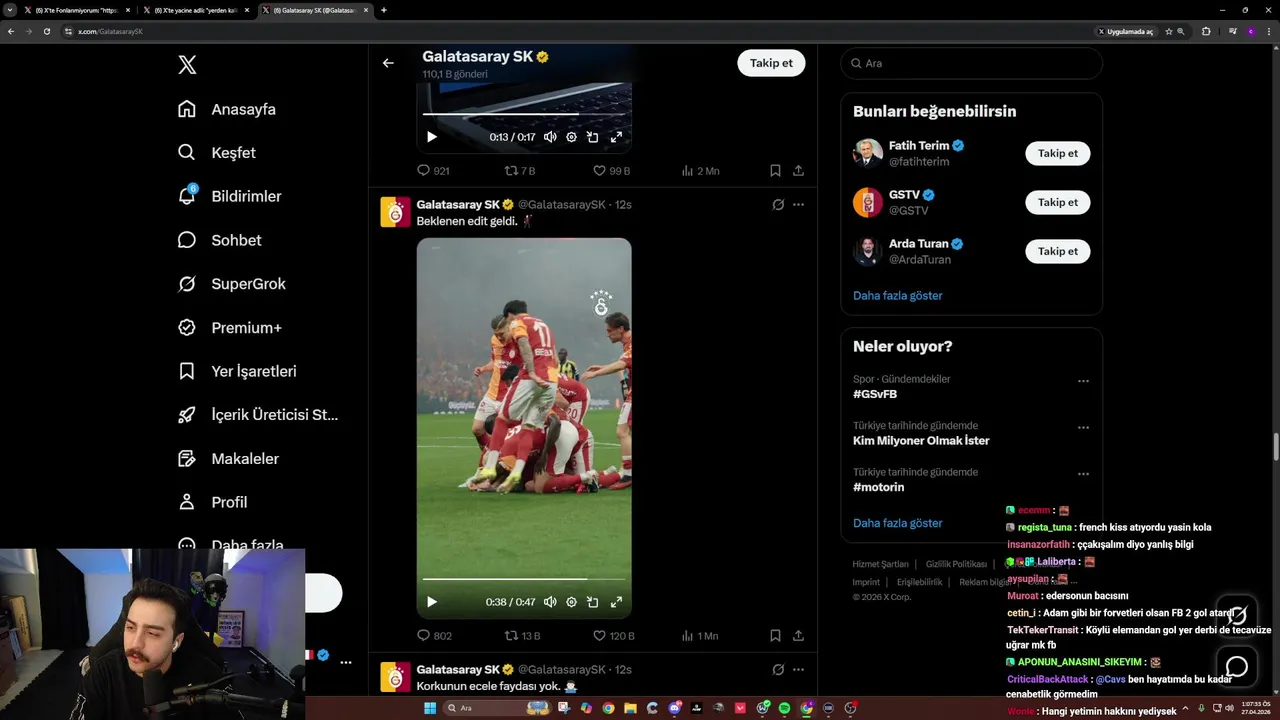Play the upper video at 0:13
The width and height of the screenshot is (1280, 720).
(x=432, y=137)
